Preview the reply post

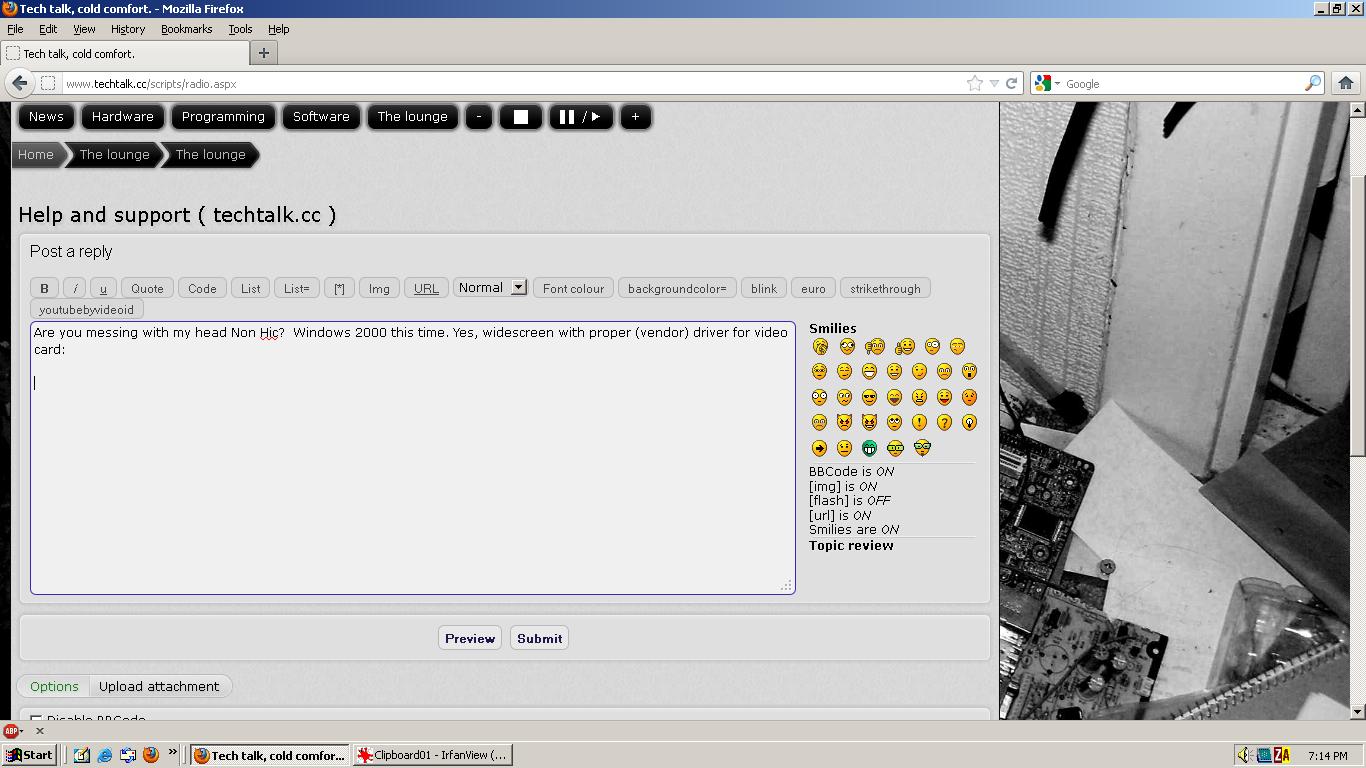click(470, 638)
